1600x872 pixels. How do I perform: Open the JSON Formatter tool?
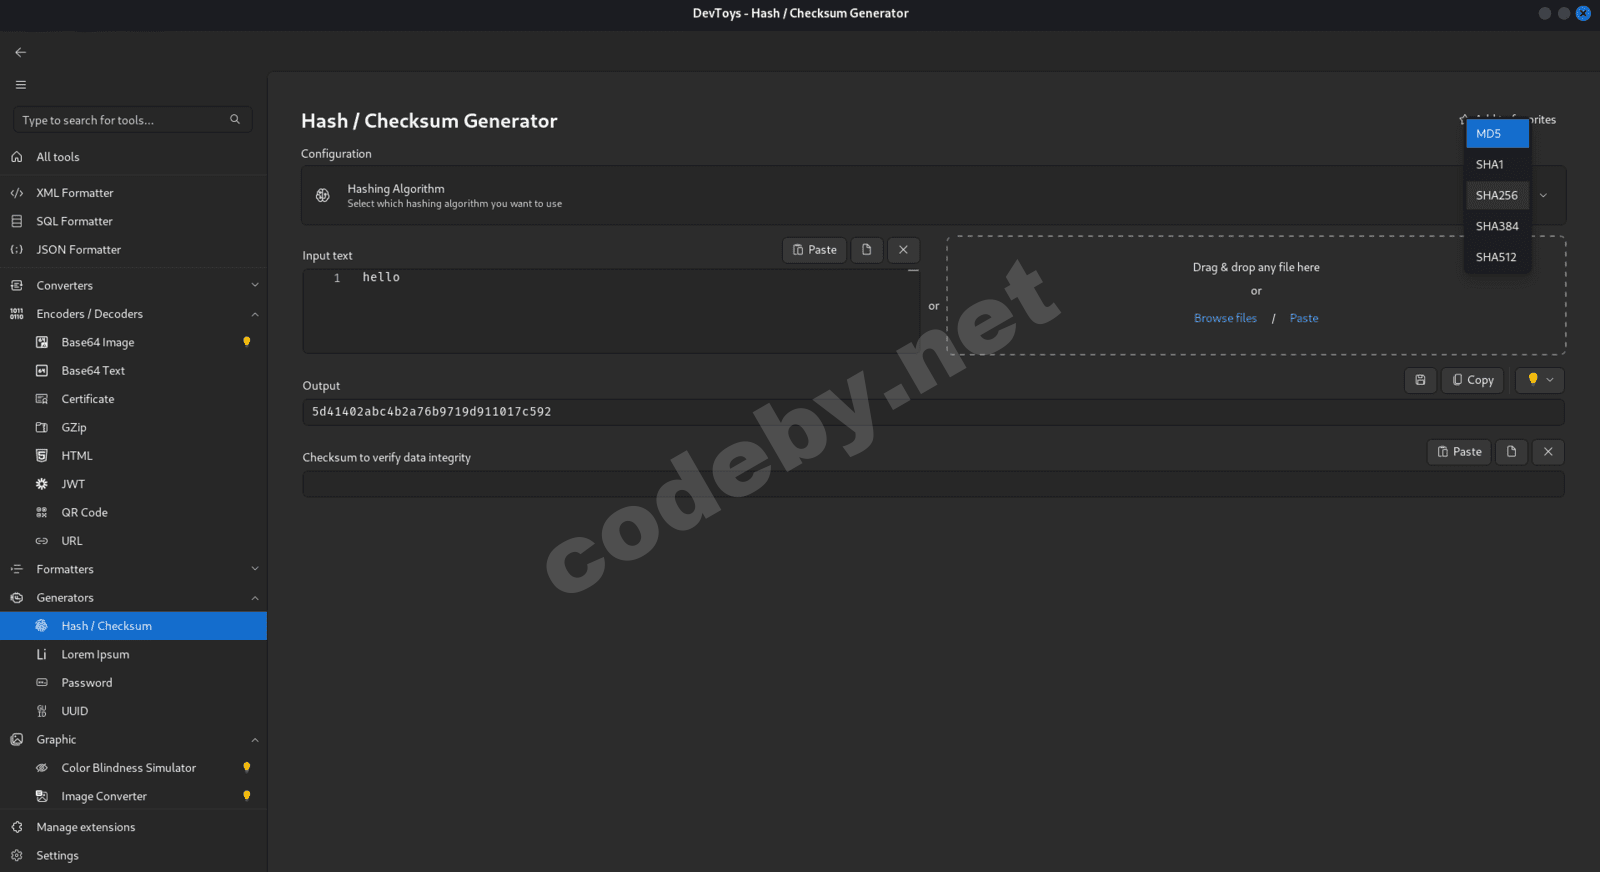(x=133, y=250)
